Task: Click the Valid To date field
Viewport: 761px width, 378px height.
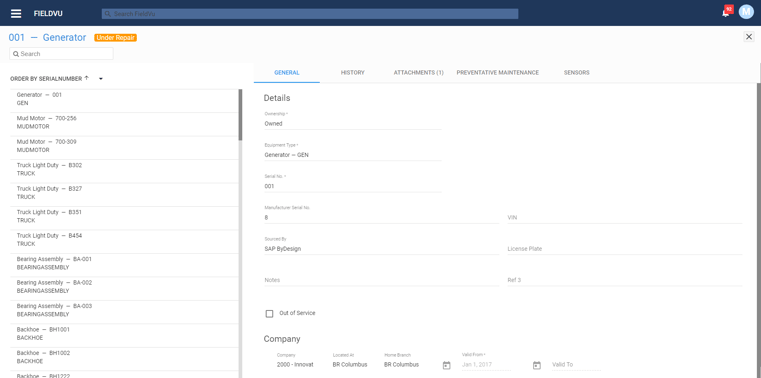Action: point(576,365)
